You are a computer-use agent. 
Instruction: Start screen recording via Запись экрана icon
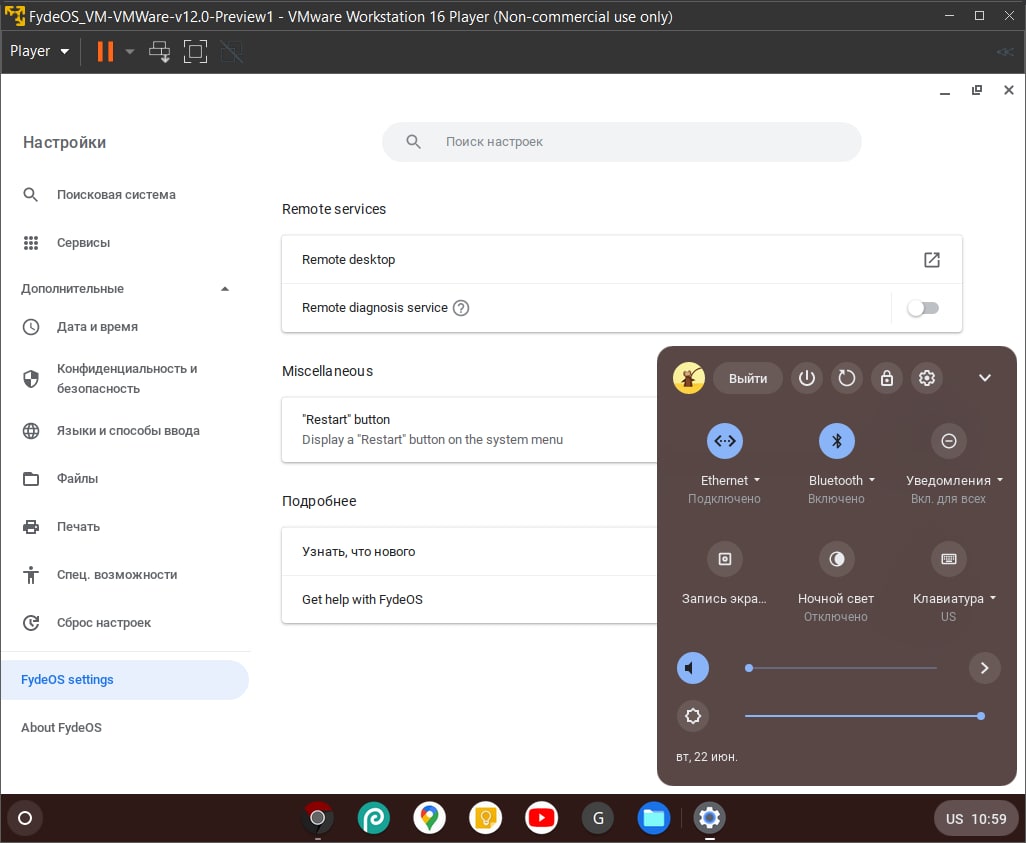coord(725,559)
